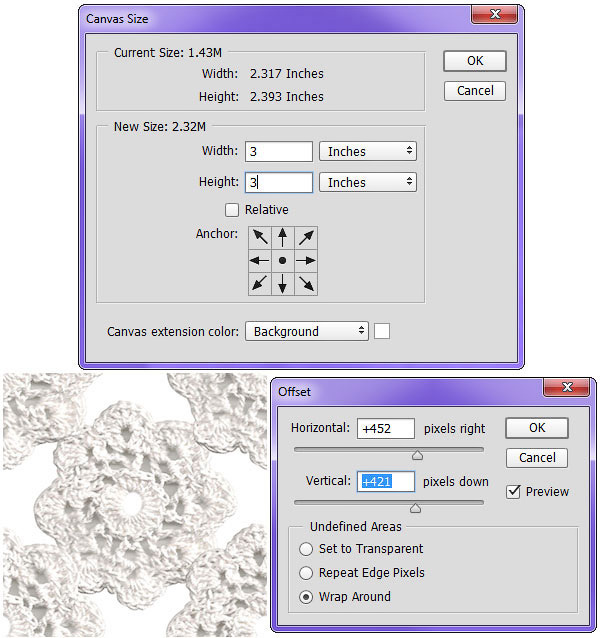600x638 pixels.
Task: Click OK in Offset dialog
Action: (537, 428)
